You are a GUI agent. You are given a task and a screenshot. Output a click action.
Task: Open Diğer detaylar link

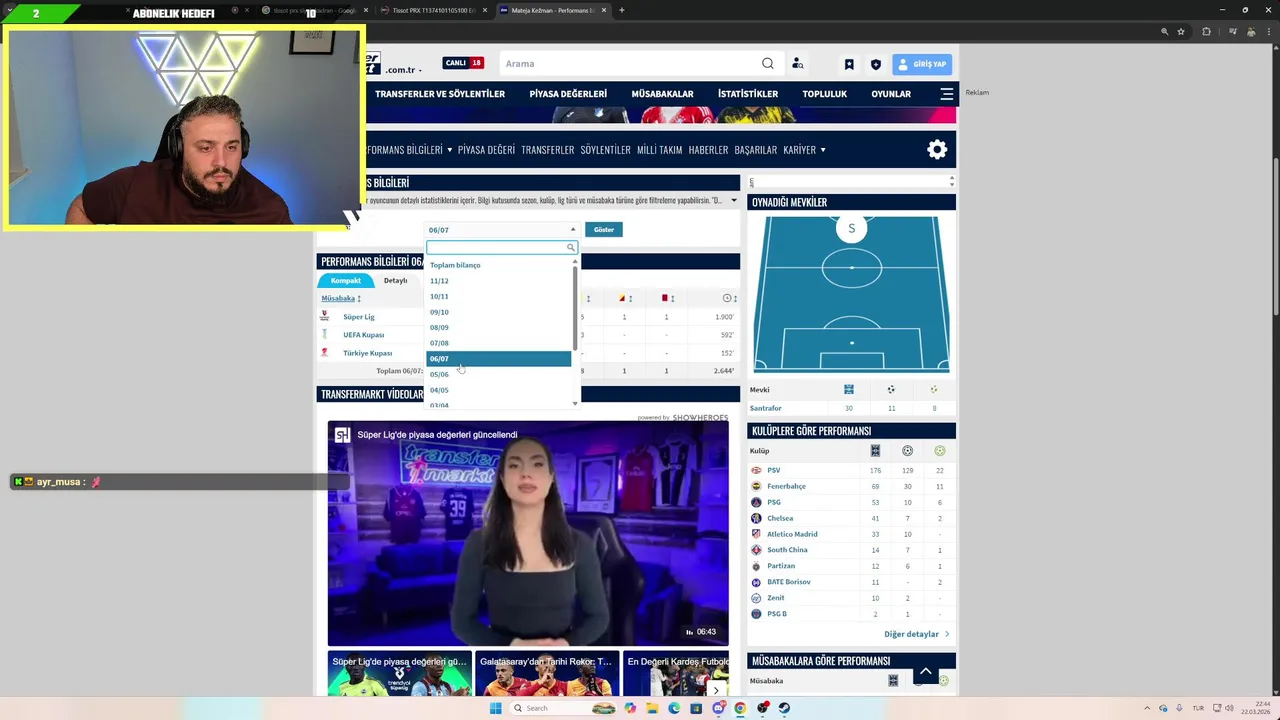[916, 634]
